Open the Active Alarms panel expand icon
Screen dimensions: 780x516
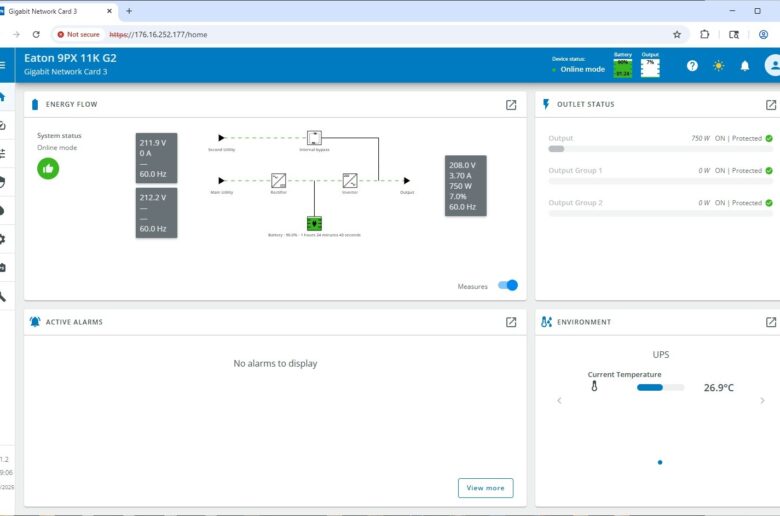[x=511, y=322]
